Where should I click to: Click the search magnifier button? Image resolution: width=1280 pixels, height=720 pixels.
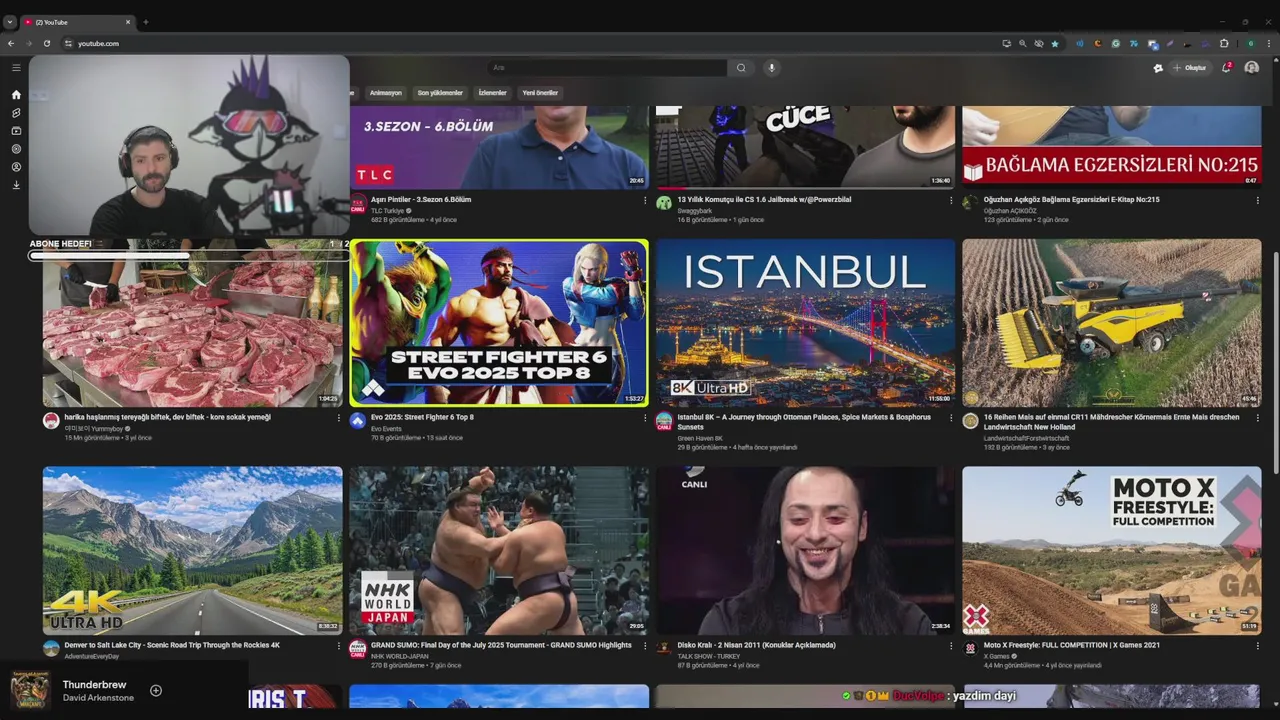tap(741, 68)
